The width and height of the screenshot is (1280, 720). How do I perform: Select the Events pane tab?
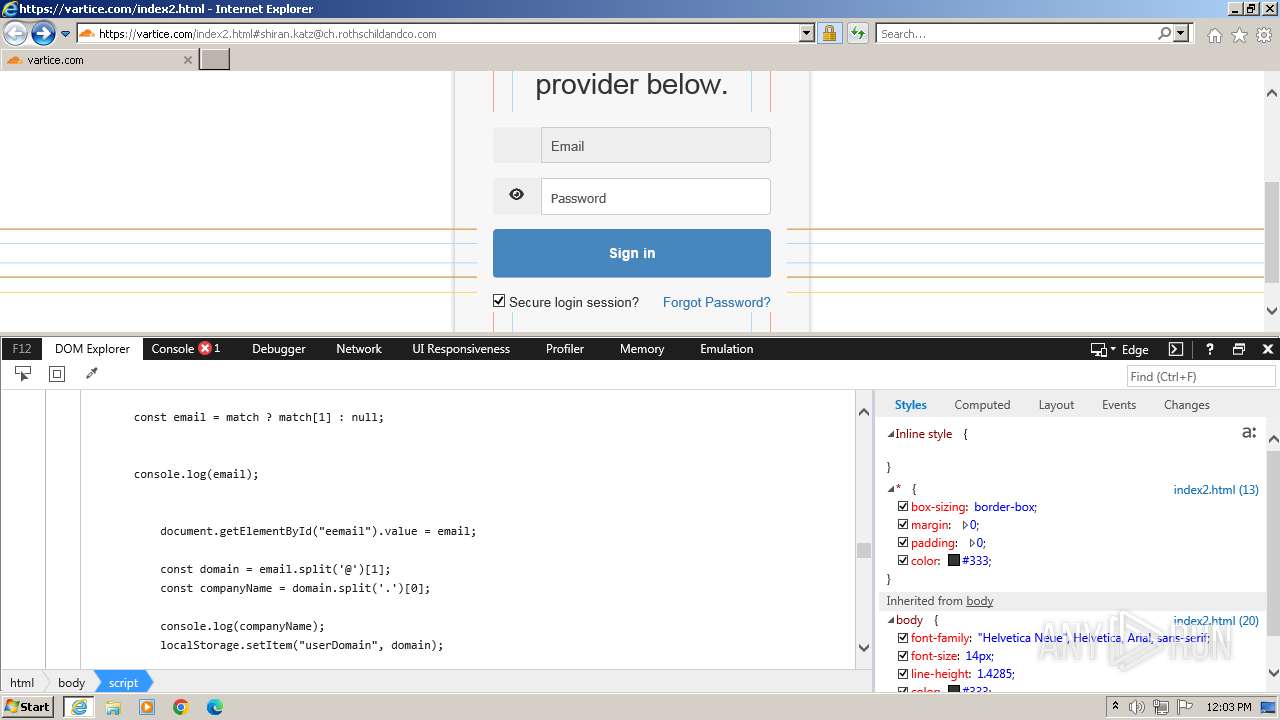coord(1119,405)
